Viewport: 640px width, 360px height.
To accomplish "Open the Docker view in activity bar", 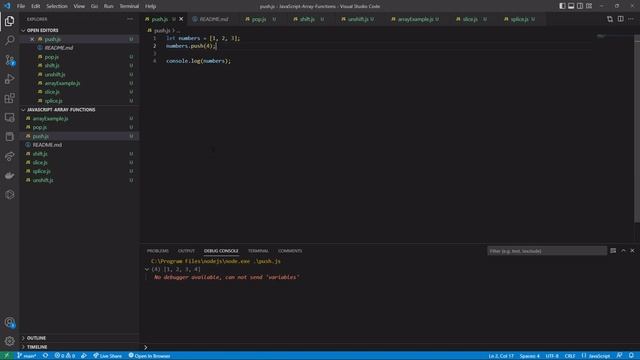I will coord(9,176).
